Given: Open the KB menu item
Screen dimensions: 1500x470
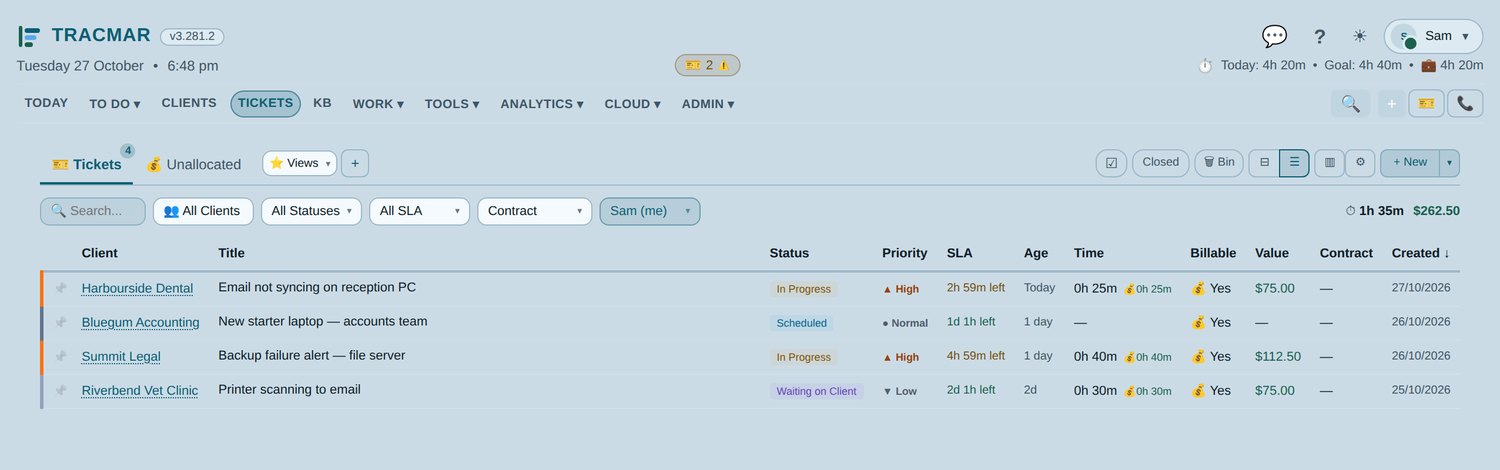Looking at the screenshot, I should [322, 103].
